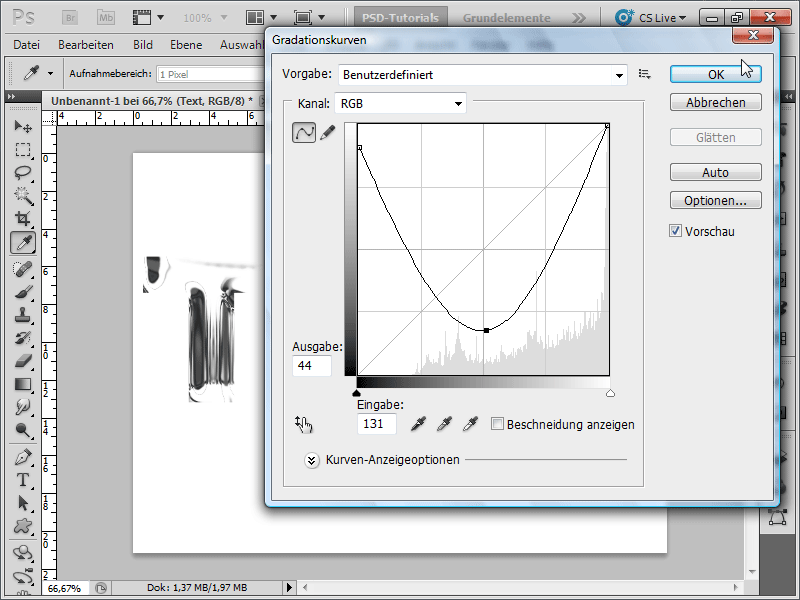Open the Bild menu
This screenshot has width=800, height=600.
pos(143,45)
